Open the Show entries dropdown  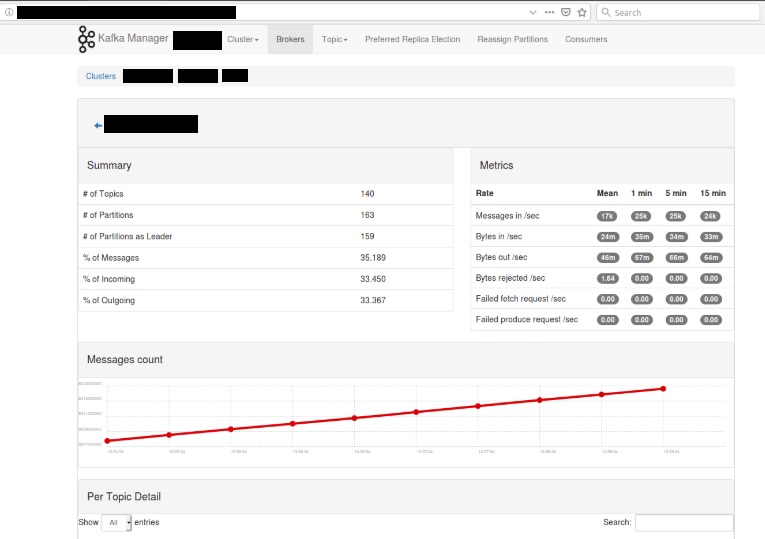pos(116,523)
